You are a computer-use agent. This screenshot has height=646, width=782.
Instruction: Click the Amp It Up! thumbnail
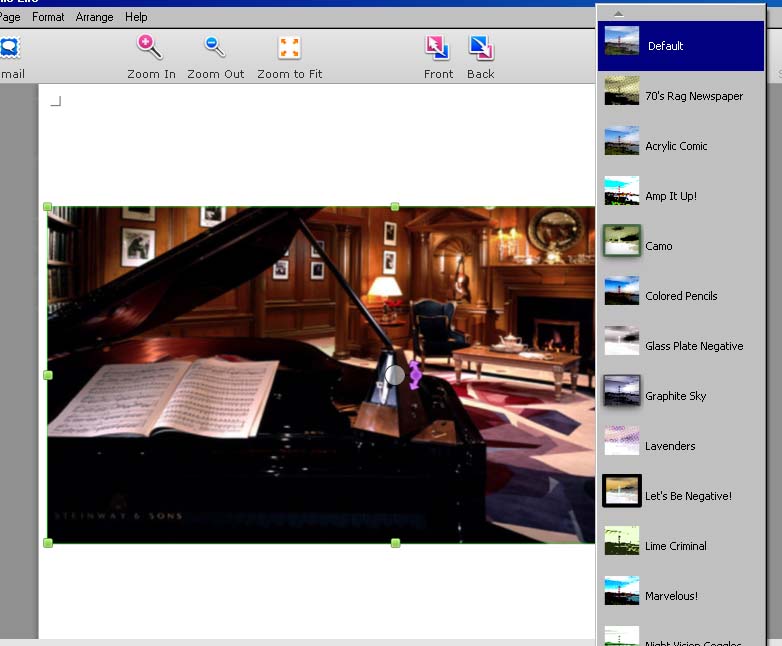[x=621, y=191]
